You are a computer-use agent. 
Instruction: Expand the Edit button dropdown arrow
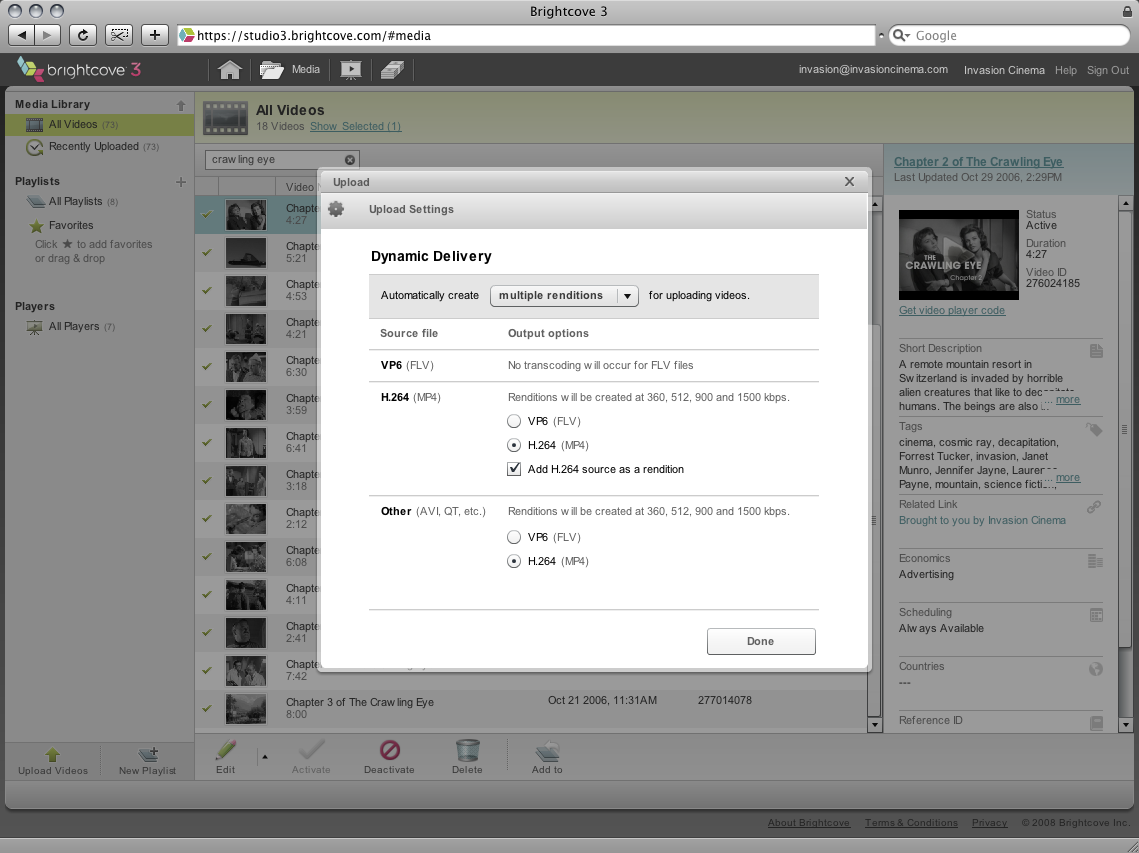265,757
